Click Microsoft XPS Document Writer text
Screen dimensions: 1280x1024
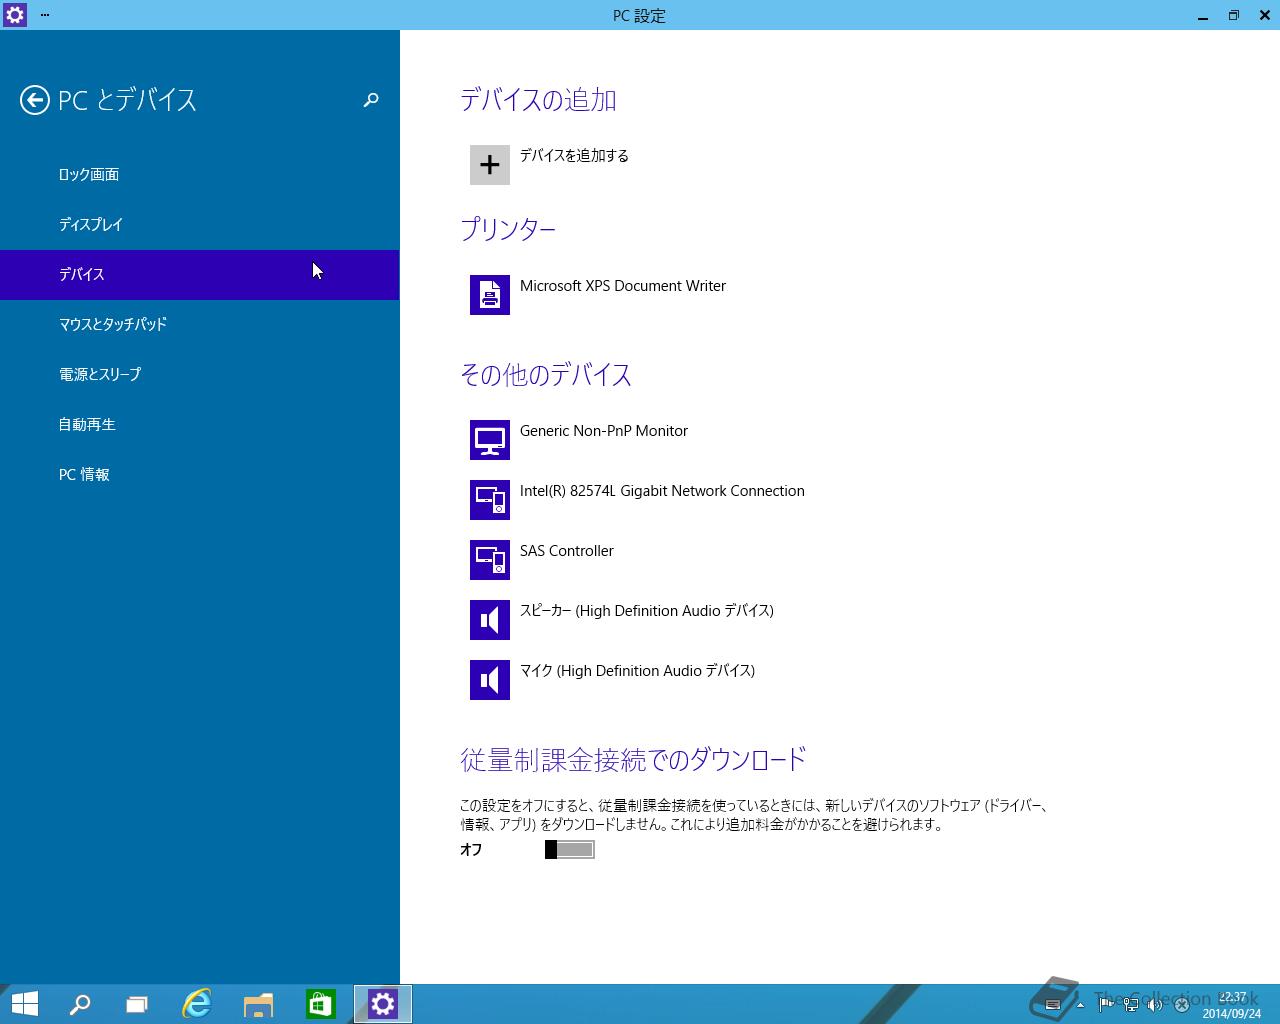click(x=623, y=286)
